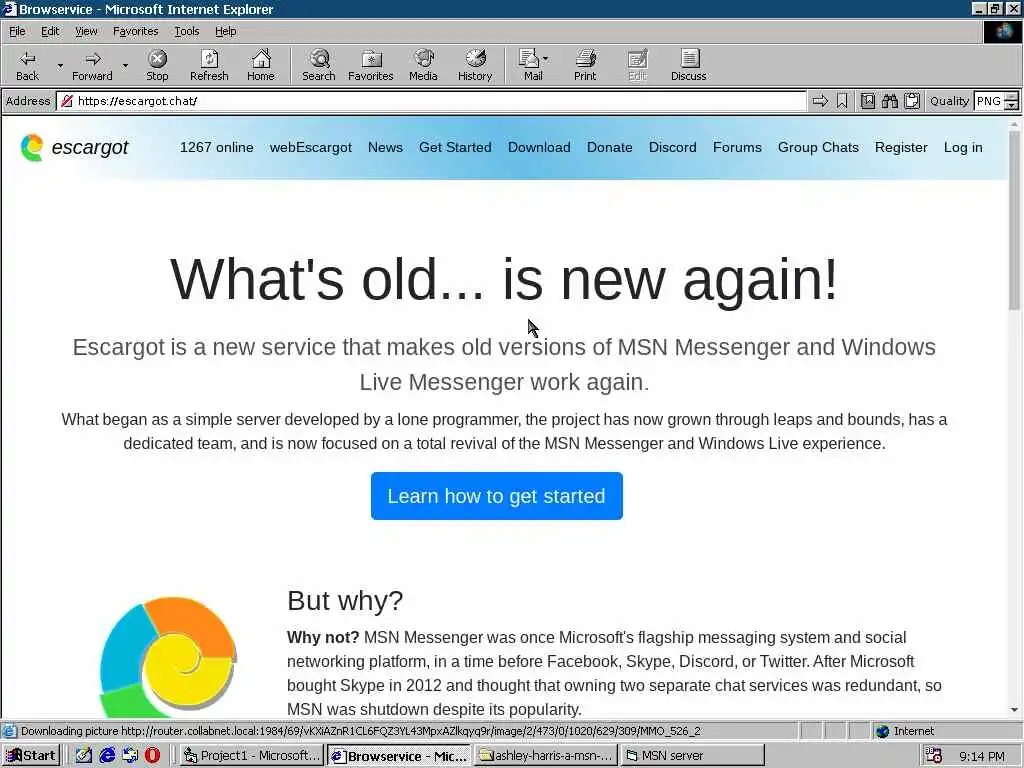
Task: Click the escargot snail logo in header
Action: (x=31, y=148)
